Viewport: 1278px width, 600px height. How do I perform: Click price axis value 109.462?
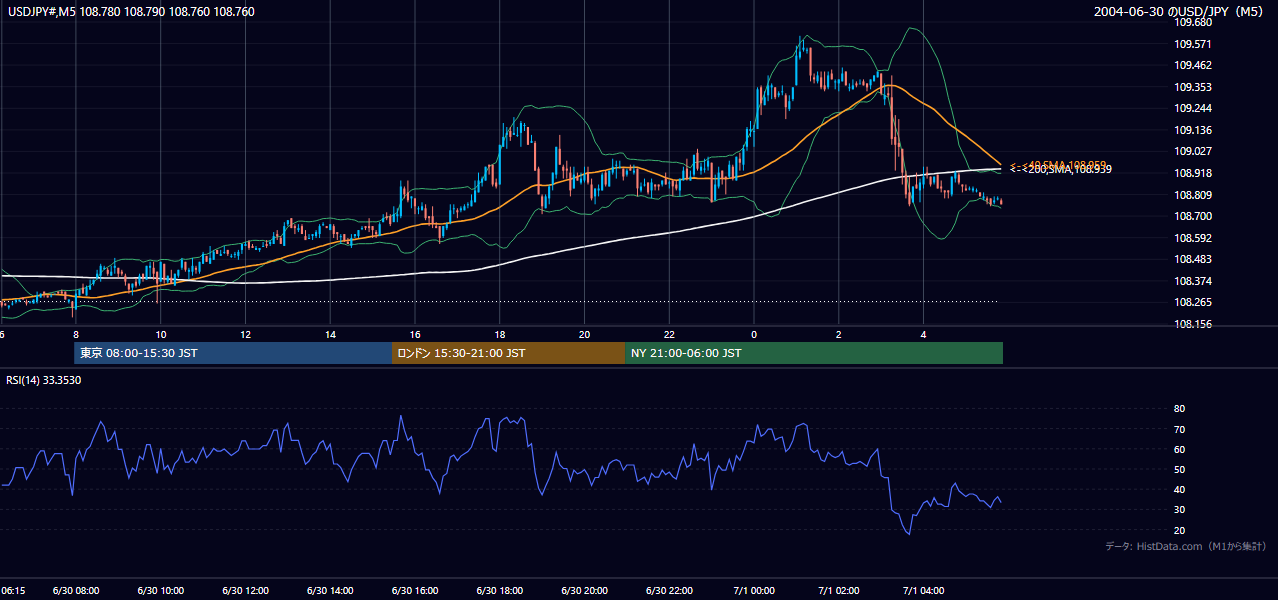[x=1193, y=66]
